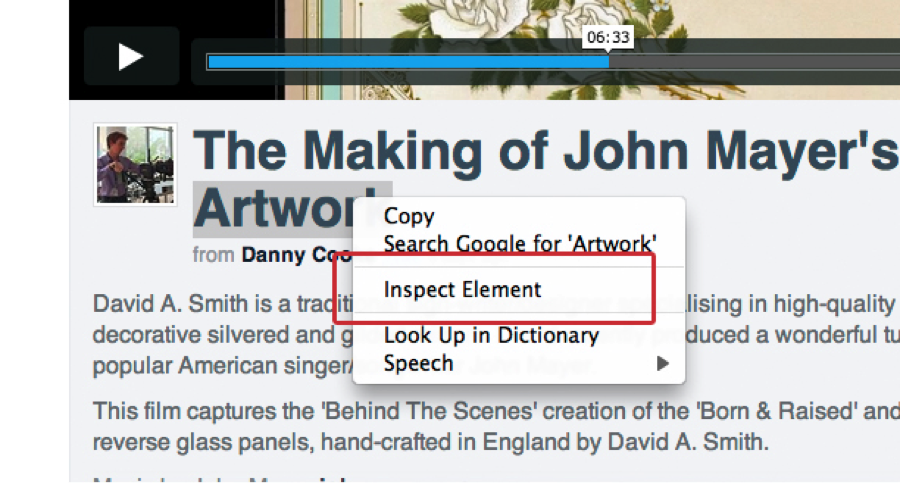Click the title text 'The Making of John Mayer's'
This screenshot has height=483, width=900.
[x=545, y=152]
